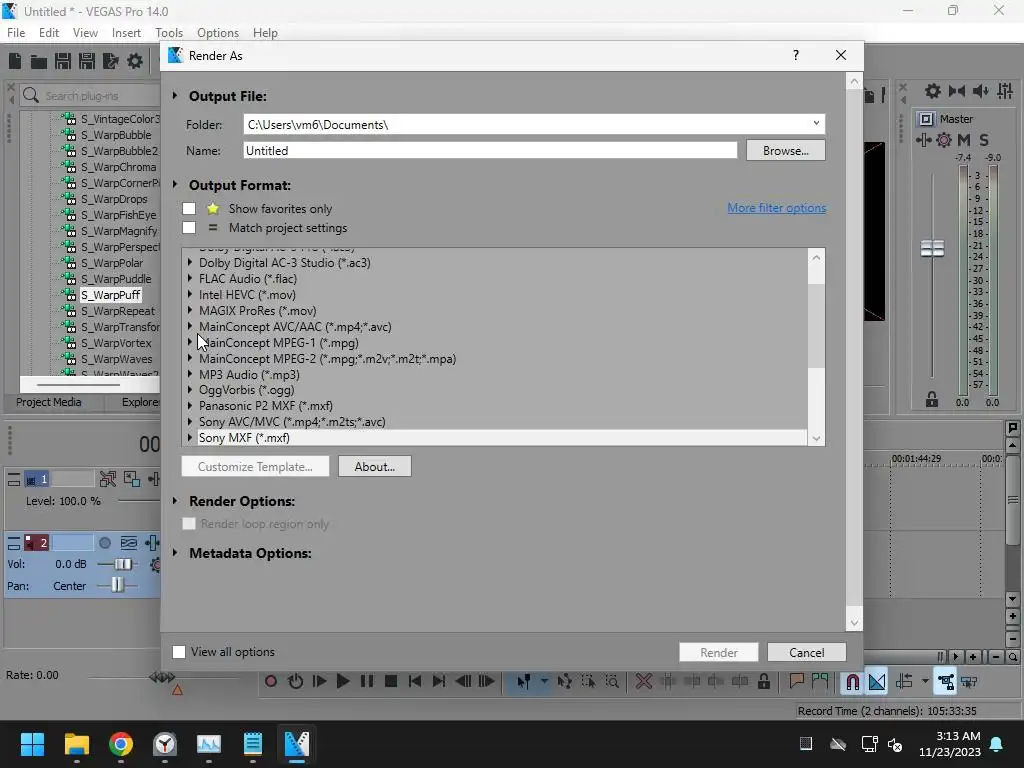Click the track 2 Pan slider
The height and width of the screenshot is (768, 1024).
[x=117, y=585]
